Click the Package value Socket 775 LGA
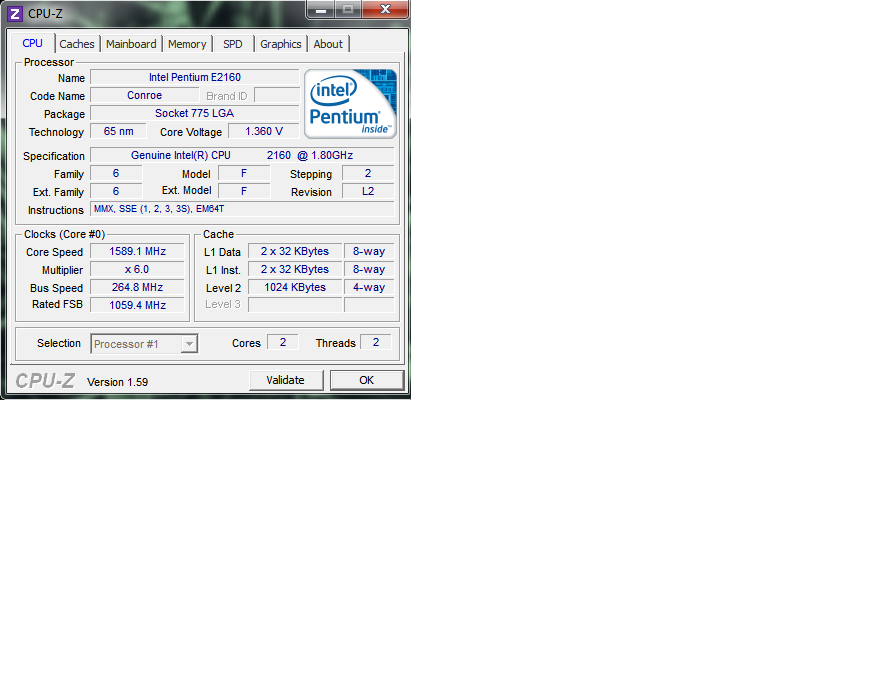 pos(195,113)
